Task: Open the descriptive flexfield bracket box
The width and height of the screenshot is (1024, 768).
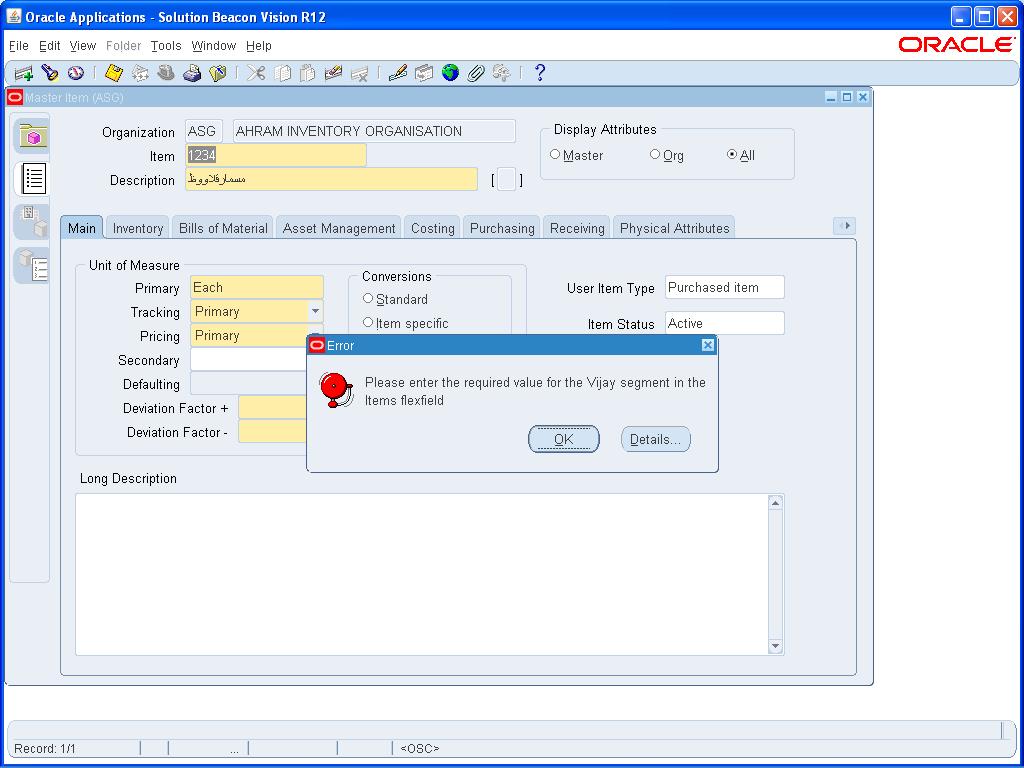Action: point(507,180)
